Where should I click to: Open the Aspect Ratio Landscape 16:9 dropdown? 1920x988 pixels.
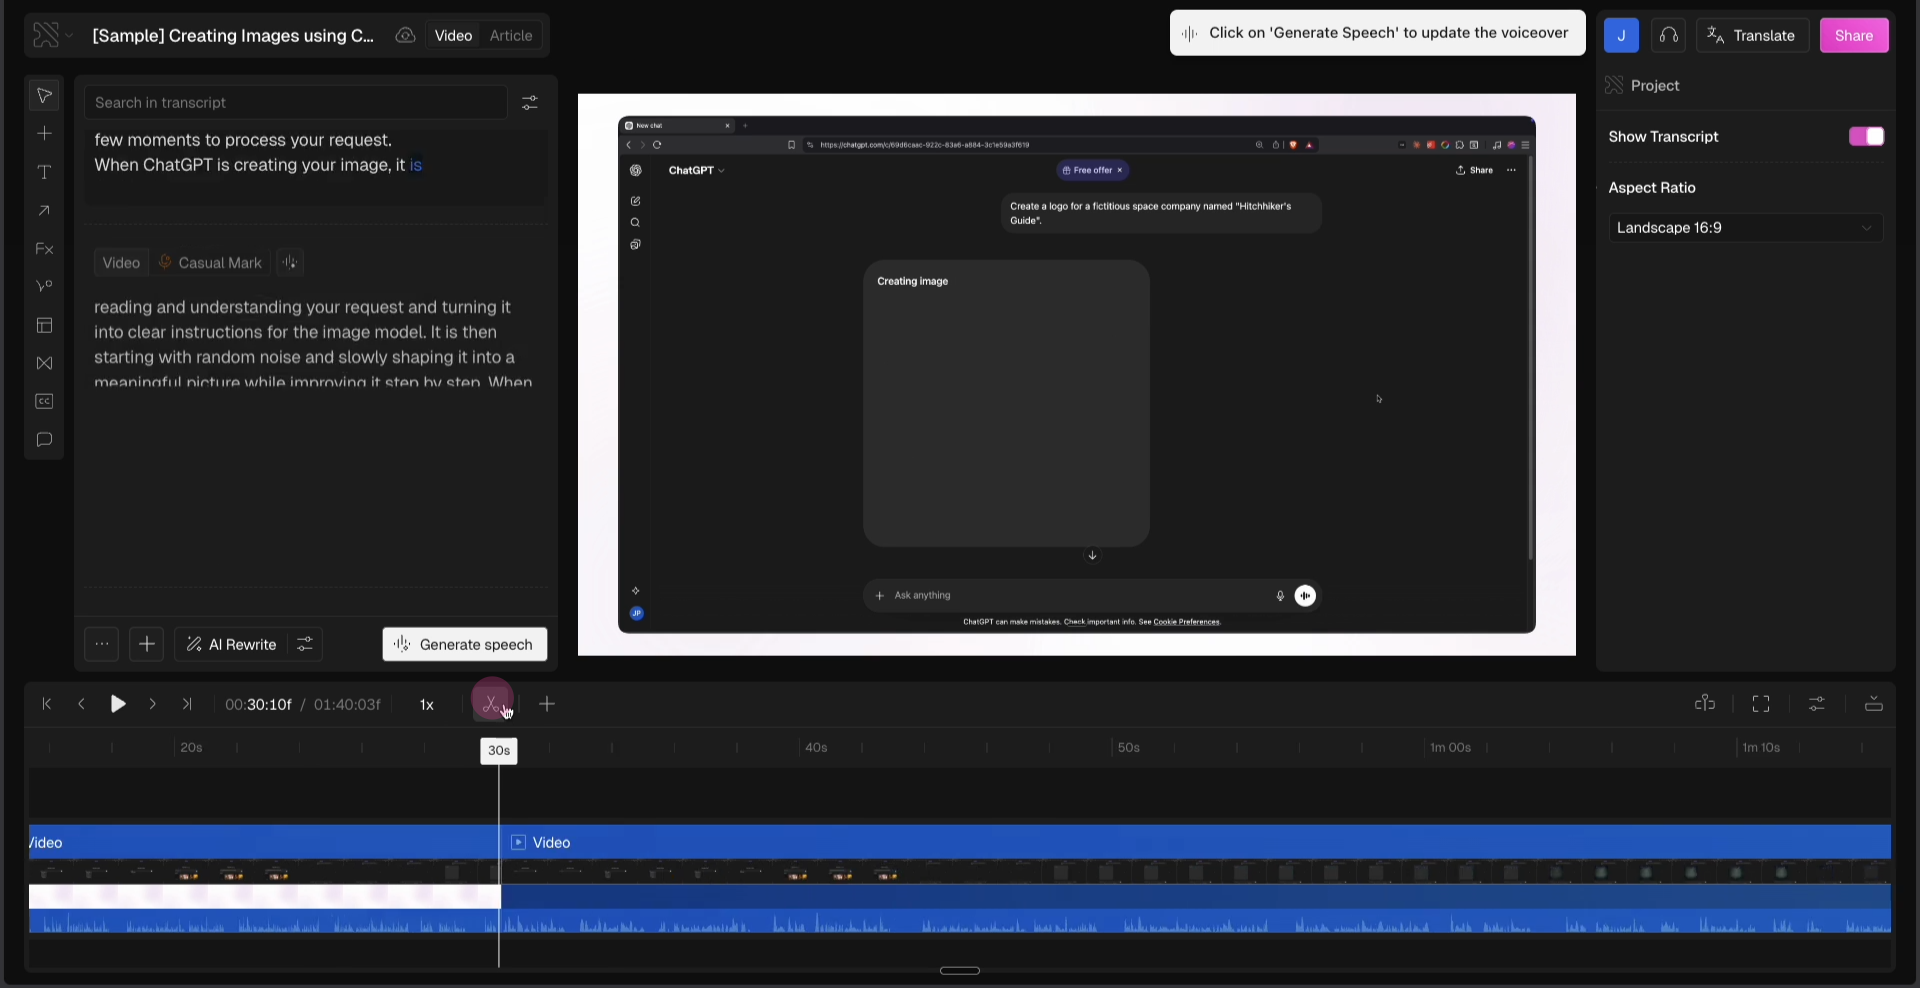tap(1745, 228)
